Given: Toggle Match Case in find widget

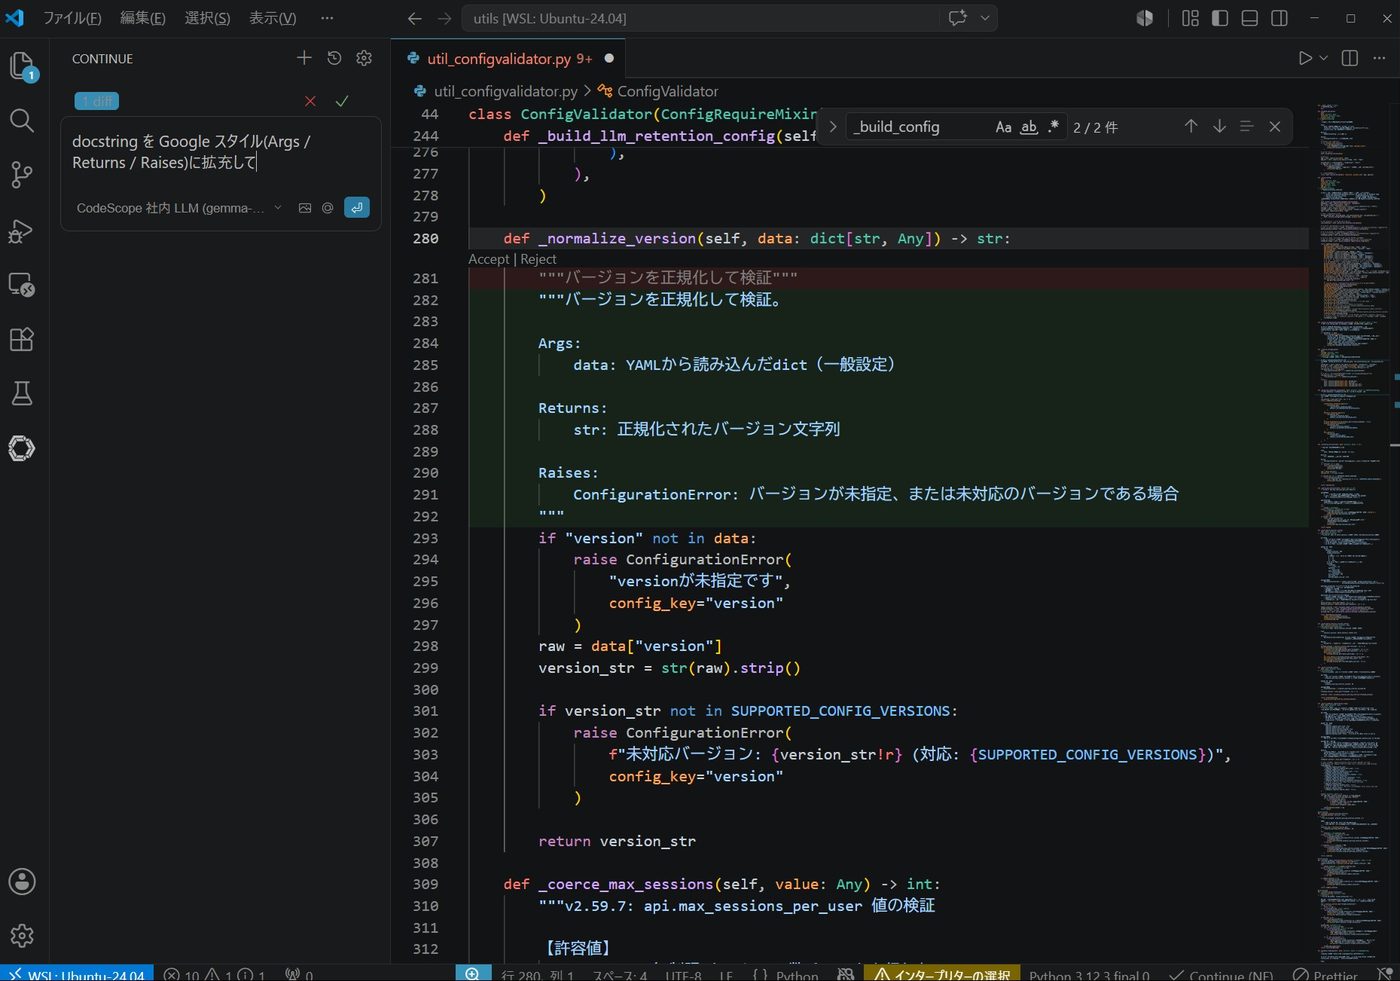Looking at the screenshot, I should click(x=1003, y=127).
